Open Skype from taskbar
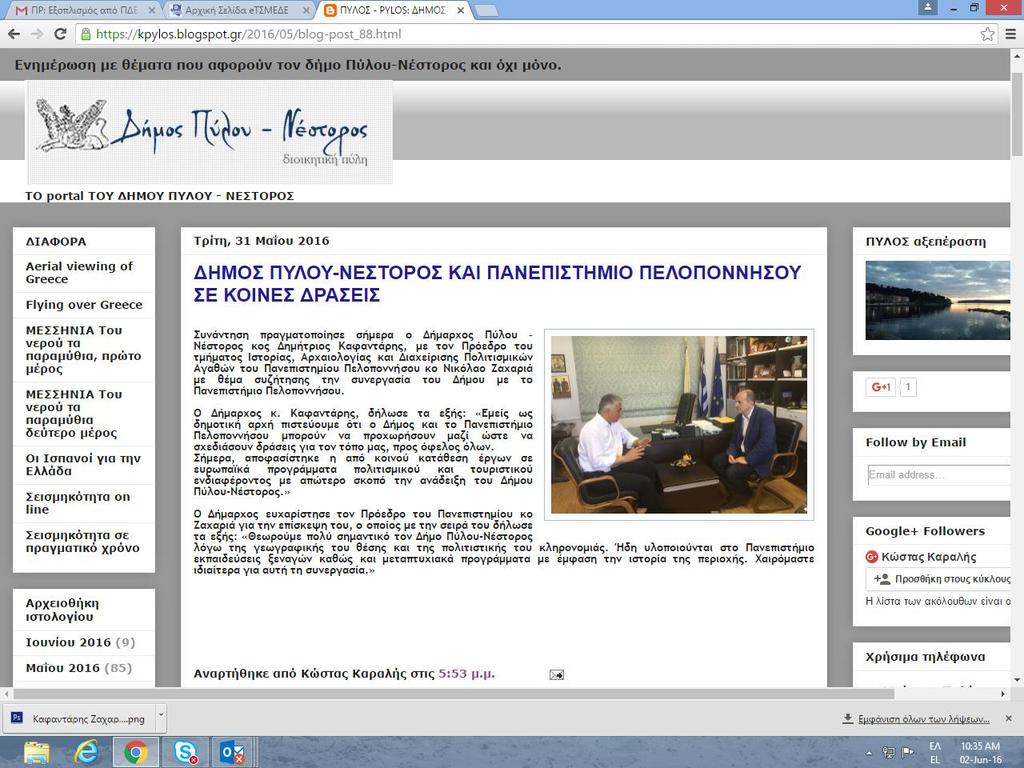Screen dimensions: 1024x768 185,752
